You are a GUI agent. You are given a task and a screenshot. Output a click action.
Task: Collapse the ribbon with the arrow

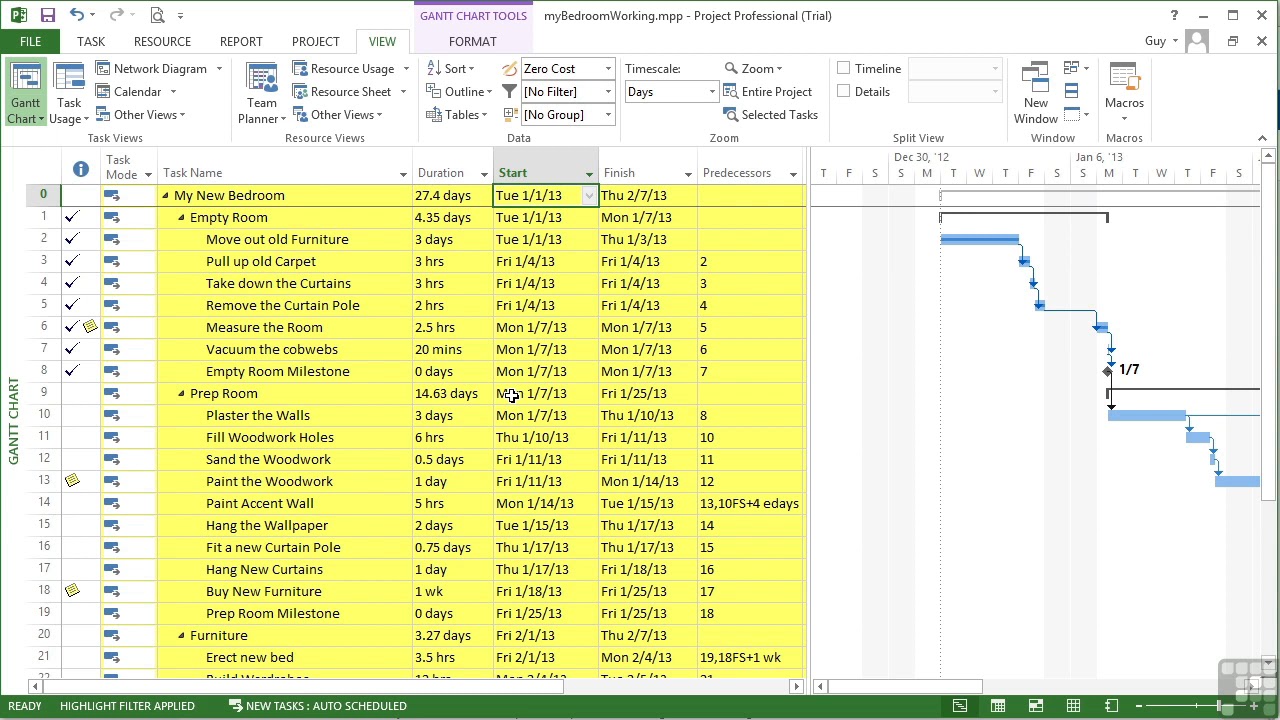click(x=1263, y=138)
